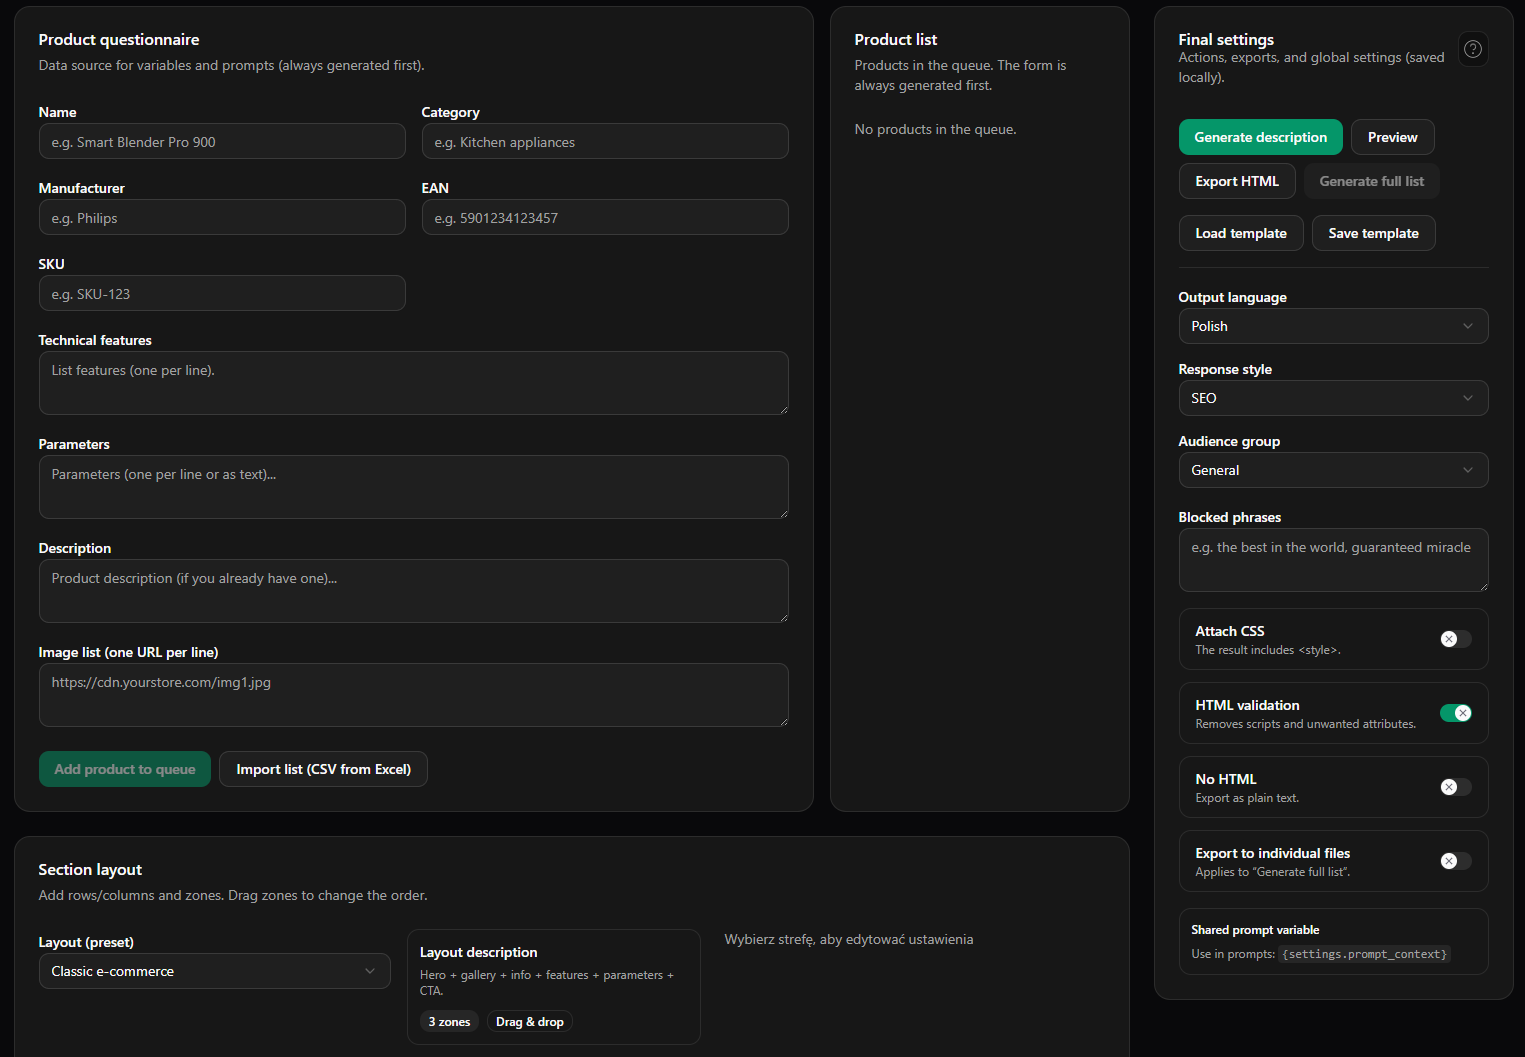Toggle the Attach CSS switch
This screenshot has height=1057, width=1525.
pyautogui.click(x=1455, y=639)
